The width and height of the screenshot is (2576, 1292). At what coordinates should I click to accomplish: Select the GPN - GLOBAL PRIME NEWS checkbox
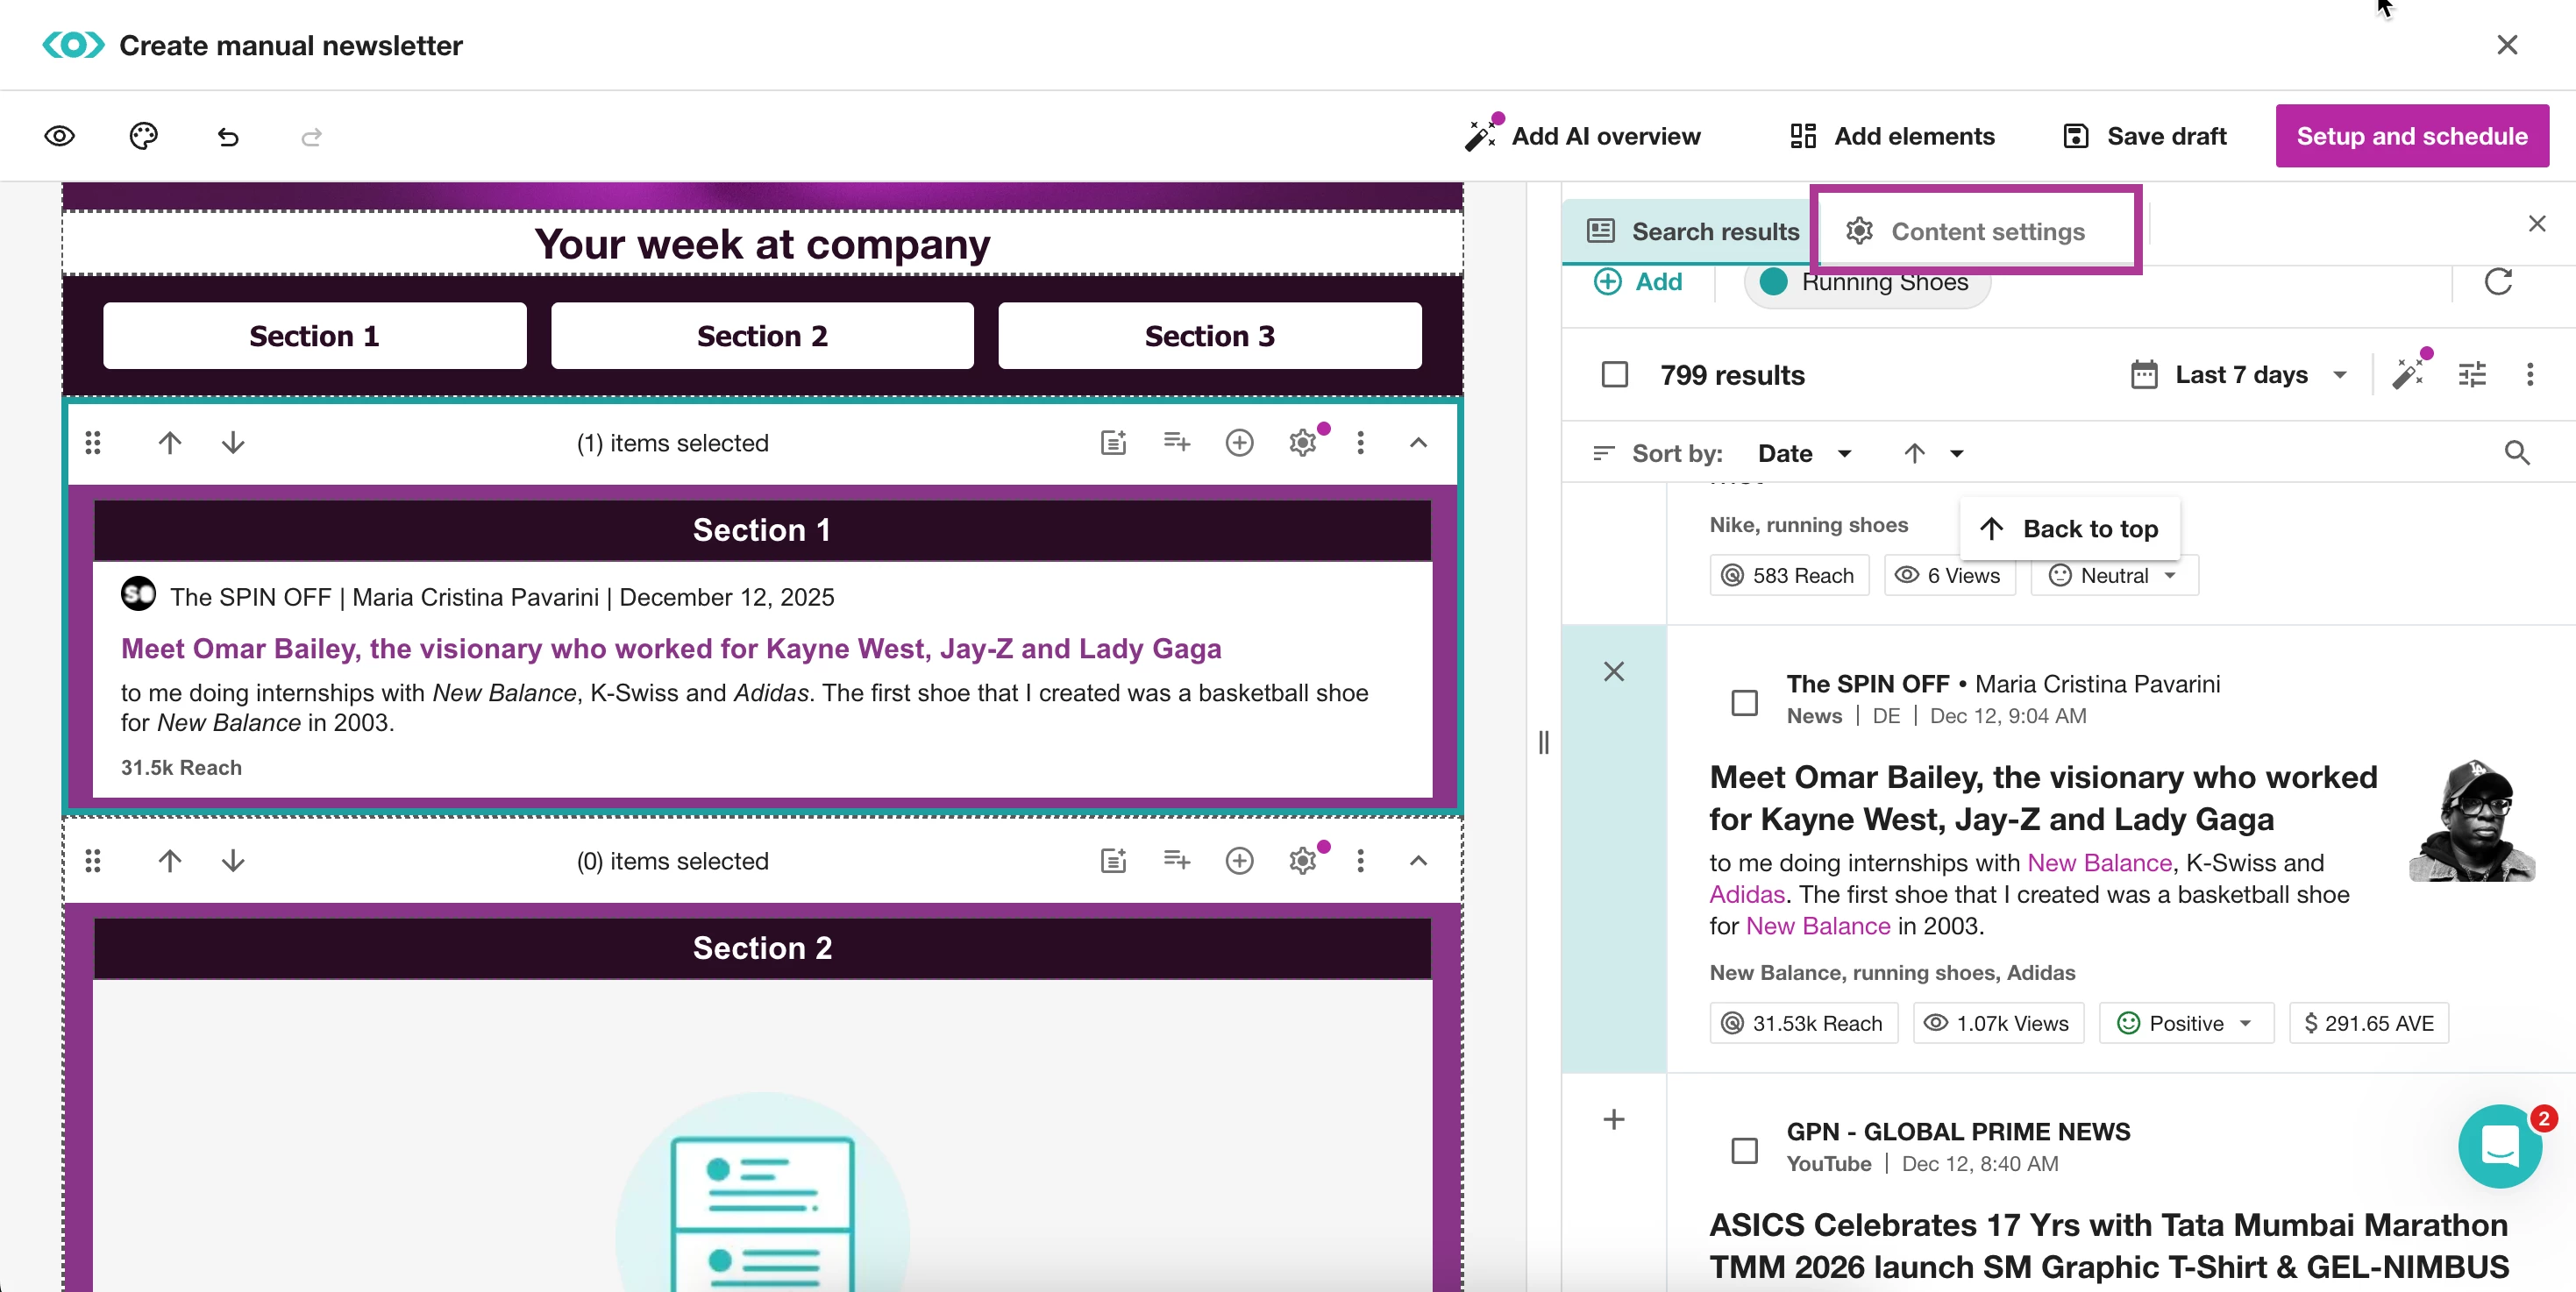(1744, 1150)
